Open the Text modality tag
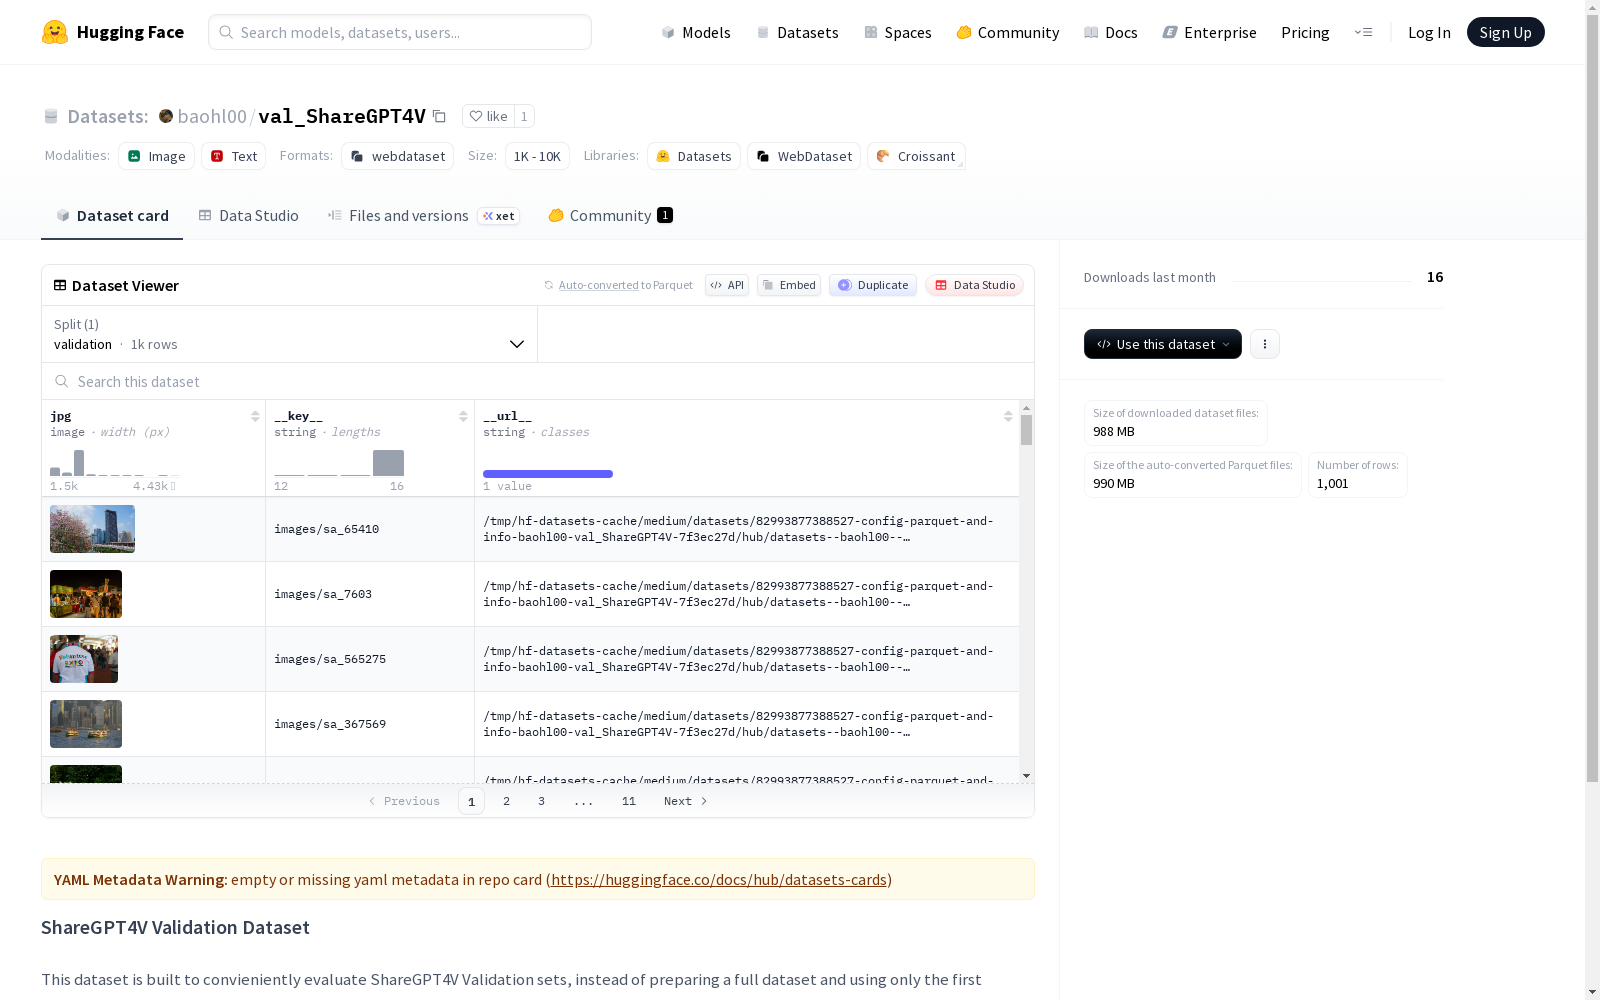Viewport: 1600px width, 1000px height. tap(234, 156)
